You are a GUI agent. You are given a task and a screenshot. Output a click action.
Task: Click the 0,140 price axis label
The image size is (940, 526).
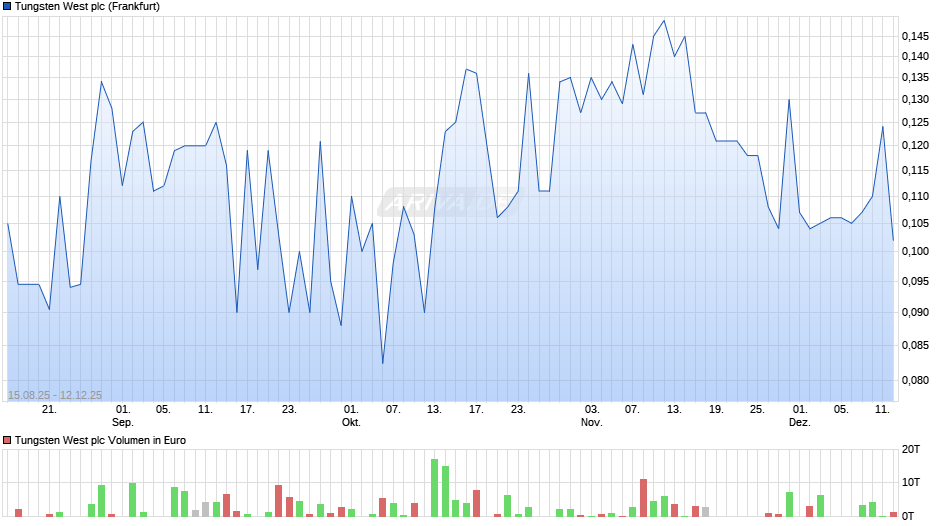click(915, 56)
